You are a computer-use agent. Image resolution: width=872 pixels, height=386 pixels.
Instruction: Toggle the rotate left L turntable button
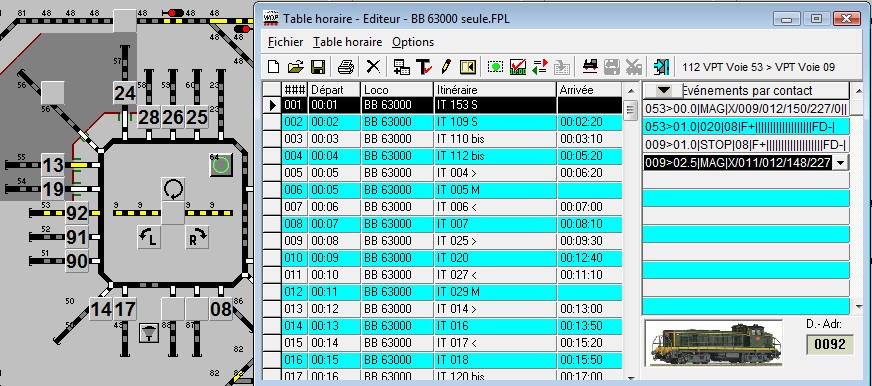point(148,237)
